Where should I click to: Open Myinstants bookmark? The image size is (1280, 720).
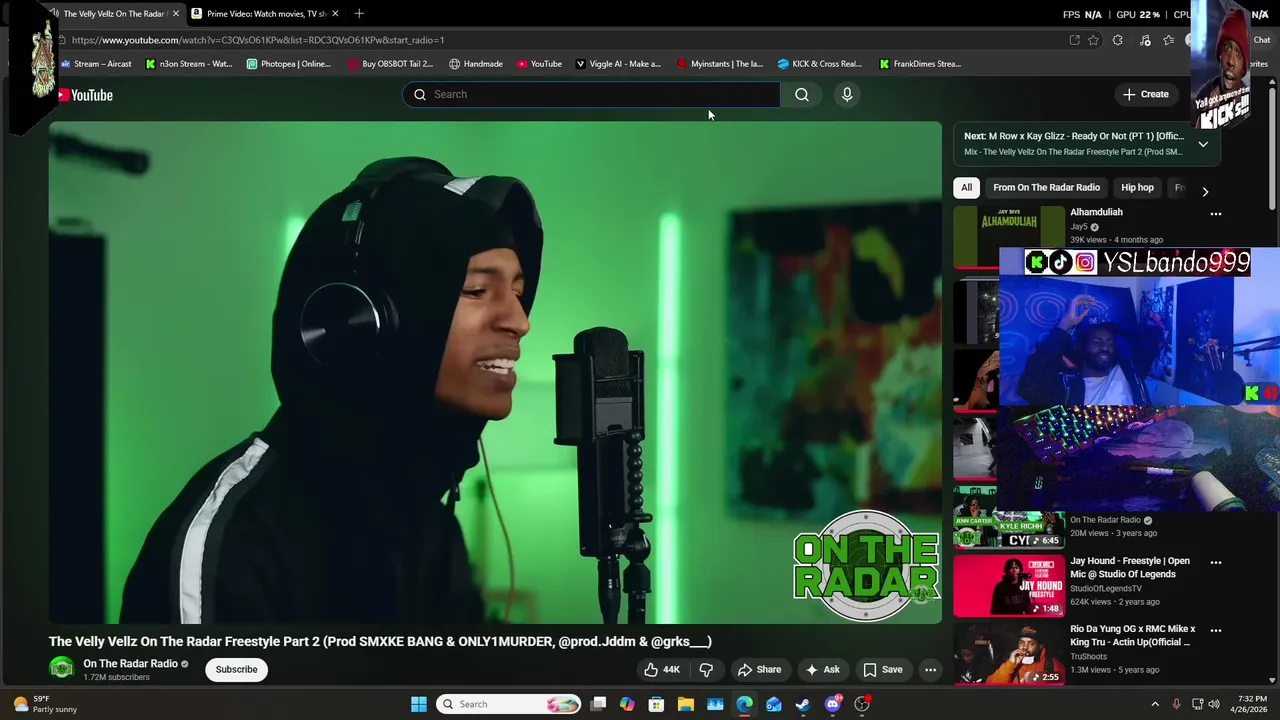(x=719, y=64)
